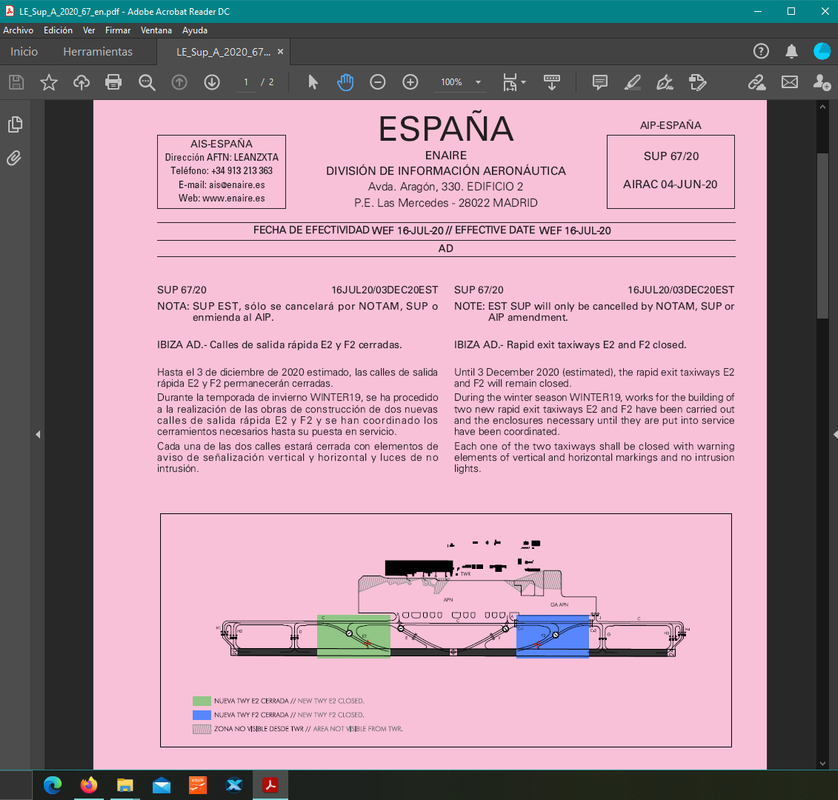Expand the left navigation pane arrow

point(38,434)
